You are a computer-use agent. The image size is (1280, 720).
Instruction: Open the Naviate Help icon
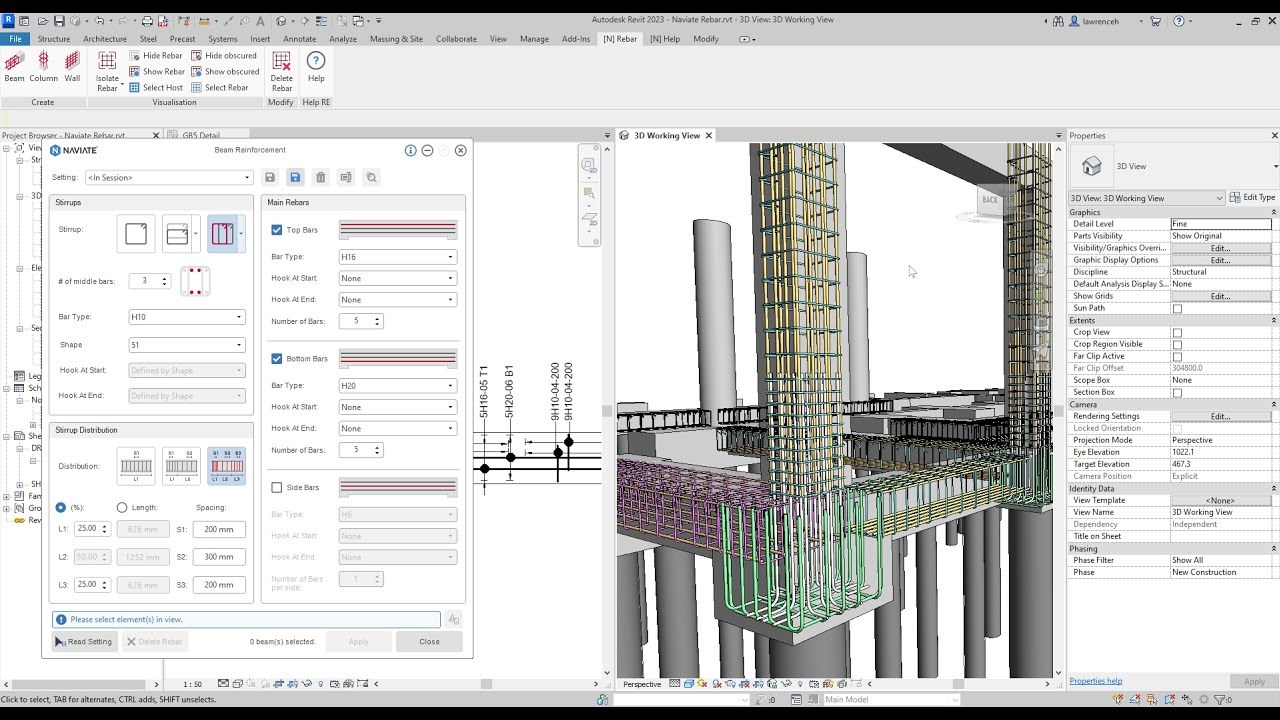click(316, 66)
